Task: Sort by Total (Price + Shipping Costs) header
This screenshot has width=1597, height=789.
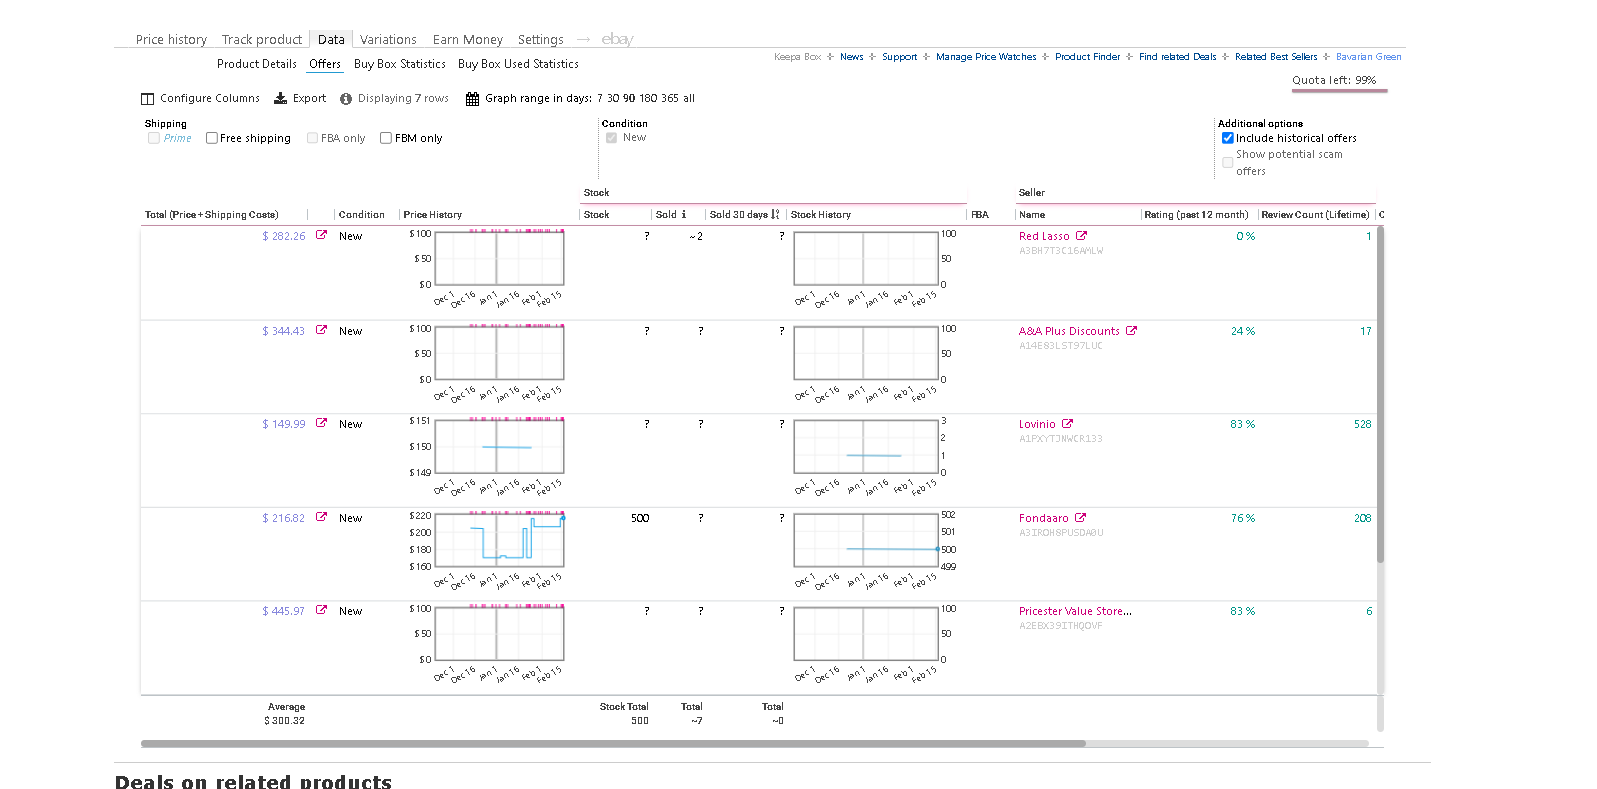Action: coord(212,215)
